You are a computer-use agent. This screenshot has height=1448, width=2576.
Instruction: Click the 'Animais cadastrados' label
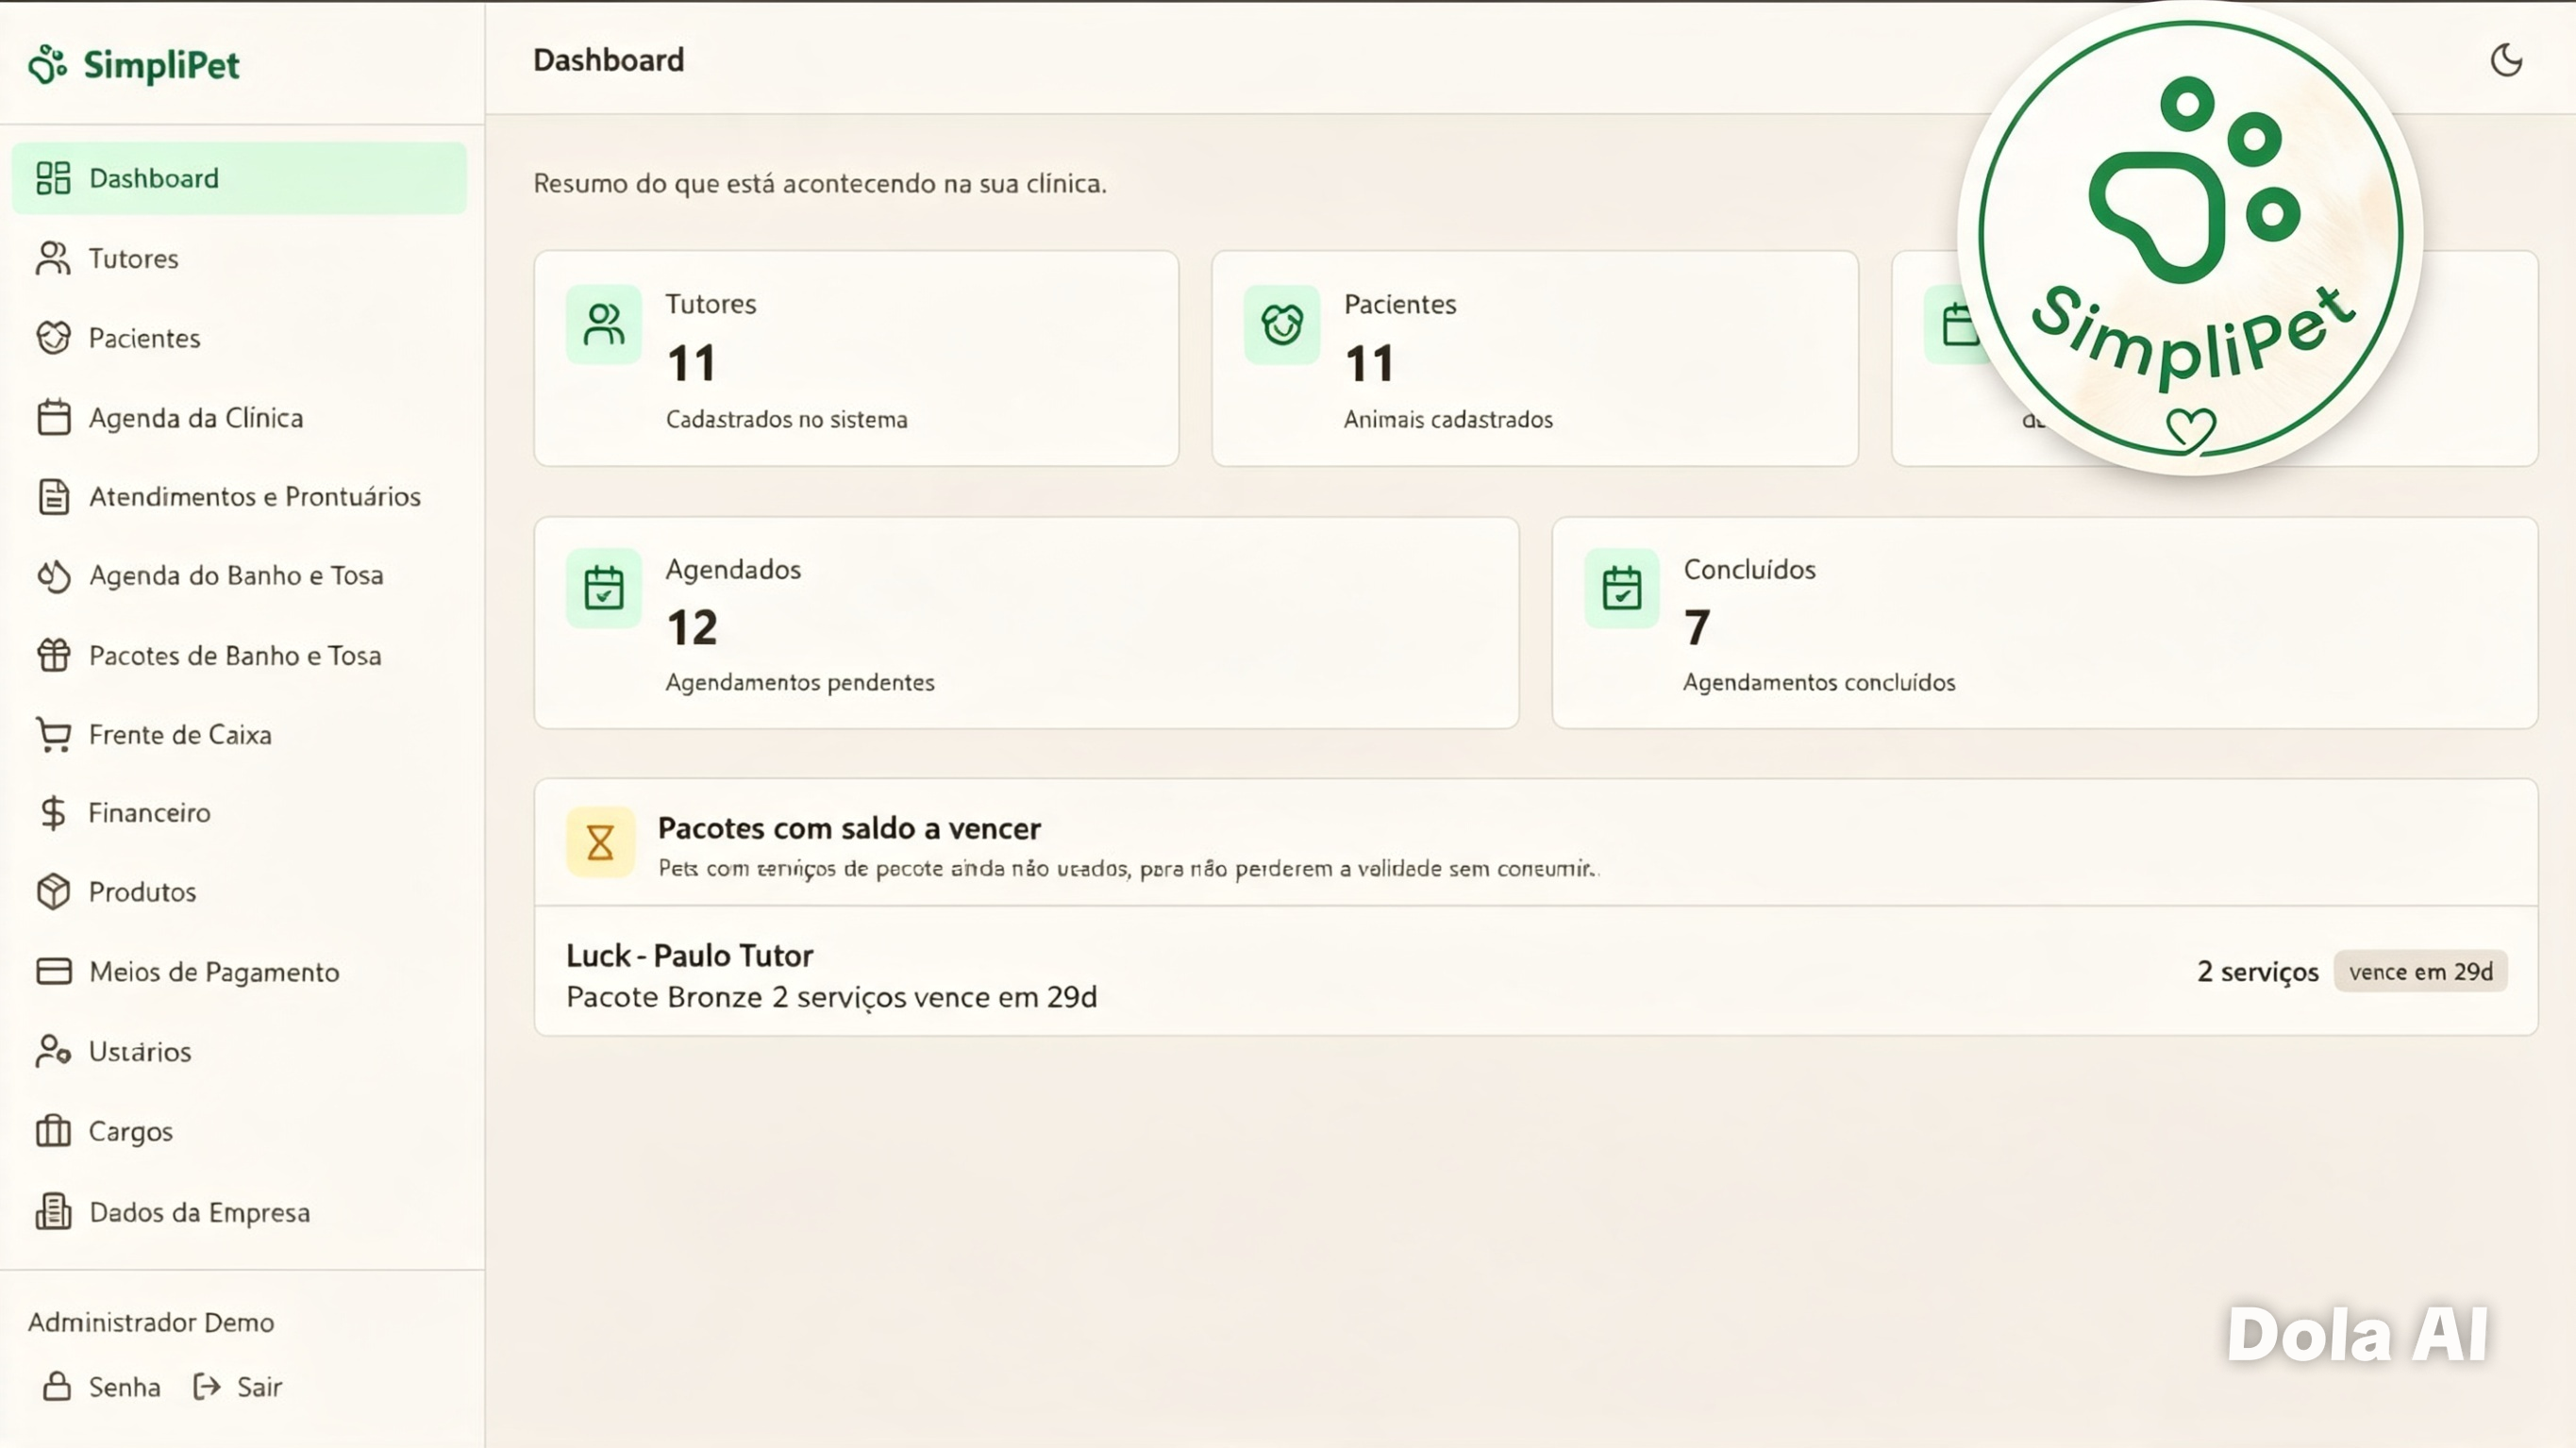pyautogui.click(x=1448, y=419)
